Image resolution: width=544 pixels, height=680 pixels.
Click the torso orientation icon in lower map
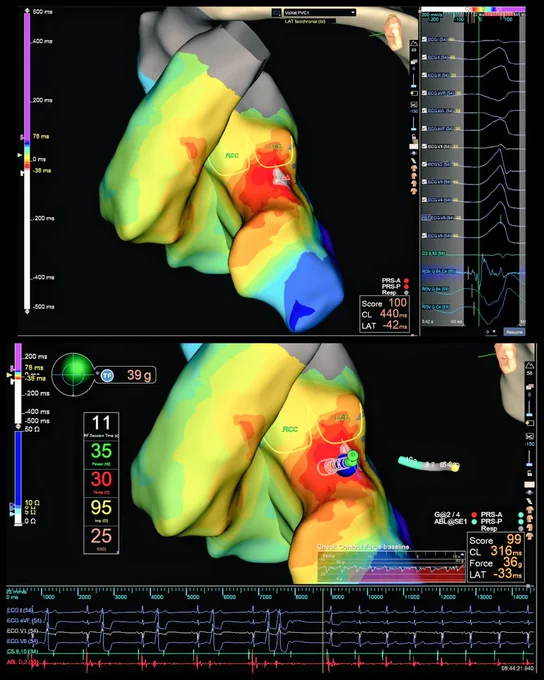[x=508, y=359]
